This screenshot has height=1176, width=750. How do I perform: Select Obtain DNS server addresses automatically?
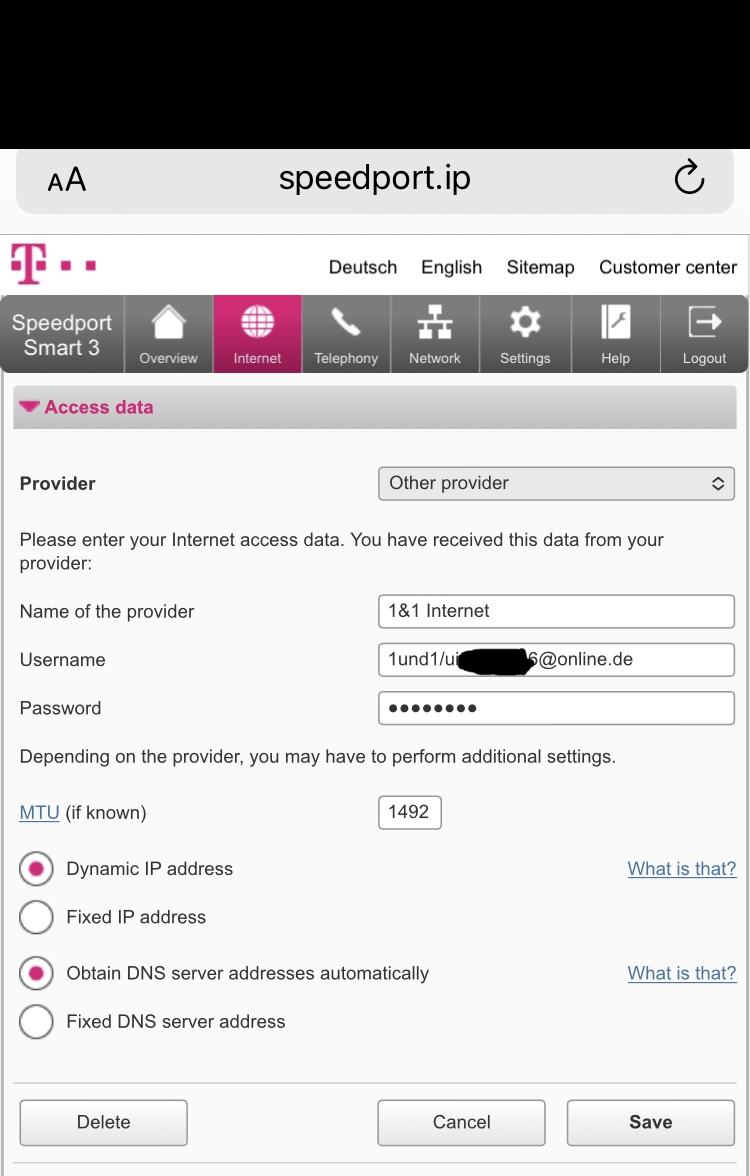pyautogui.click(x=36, y=973)
